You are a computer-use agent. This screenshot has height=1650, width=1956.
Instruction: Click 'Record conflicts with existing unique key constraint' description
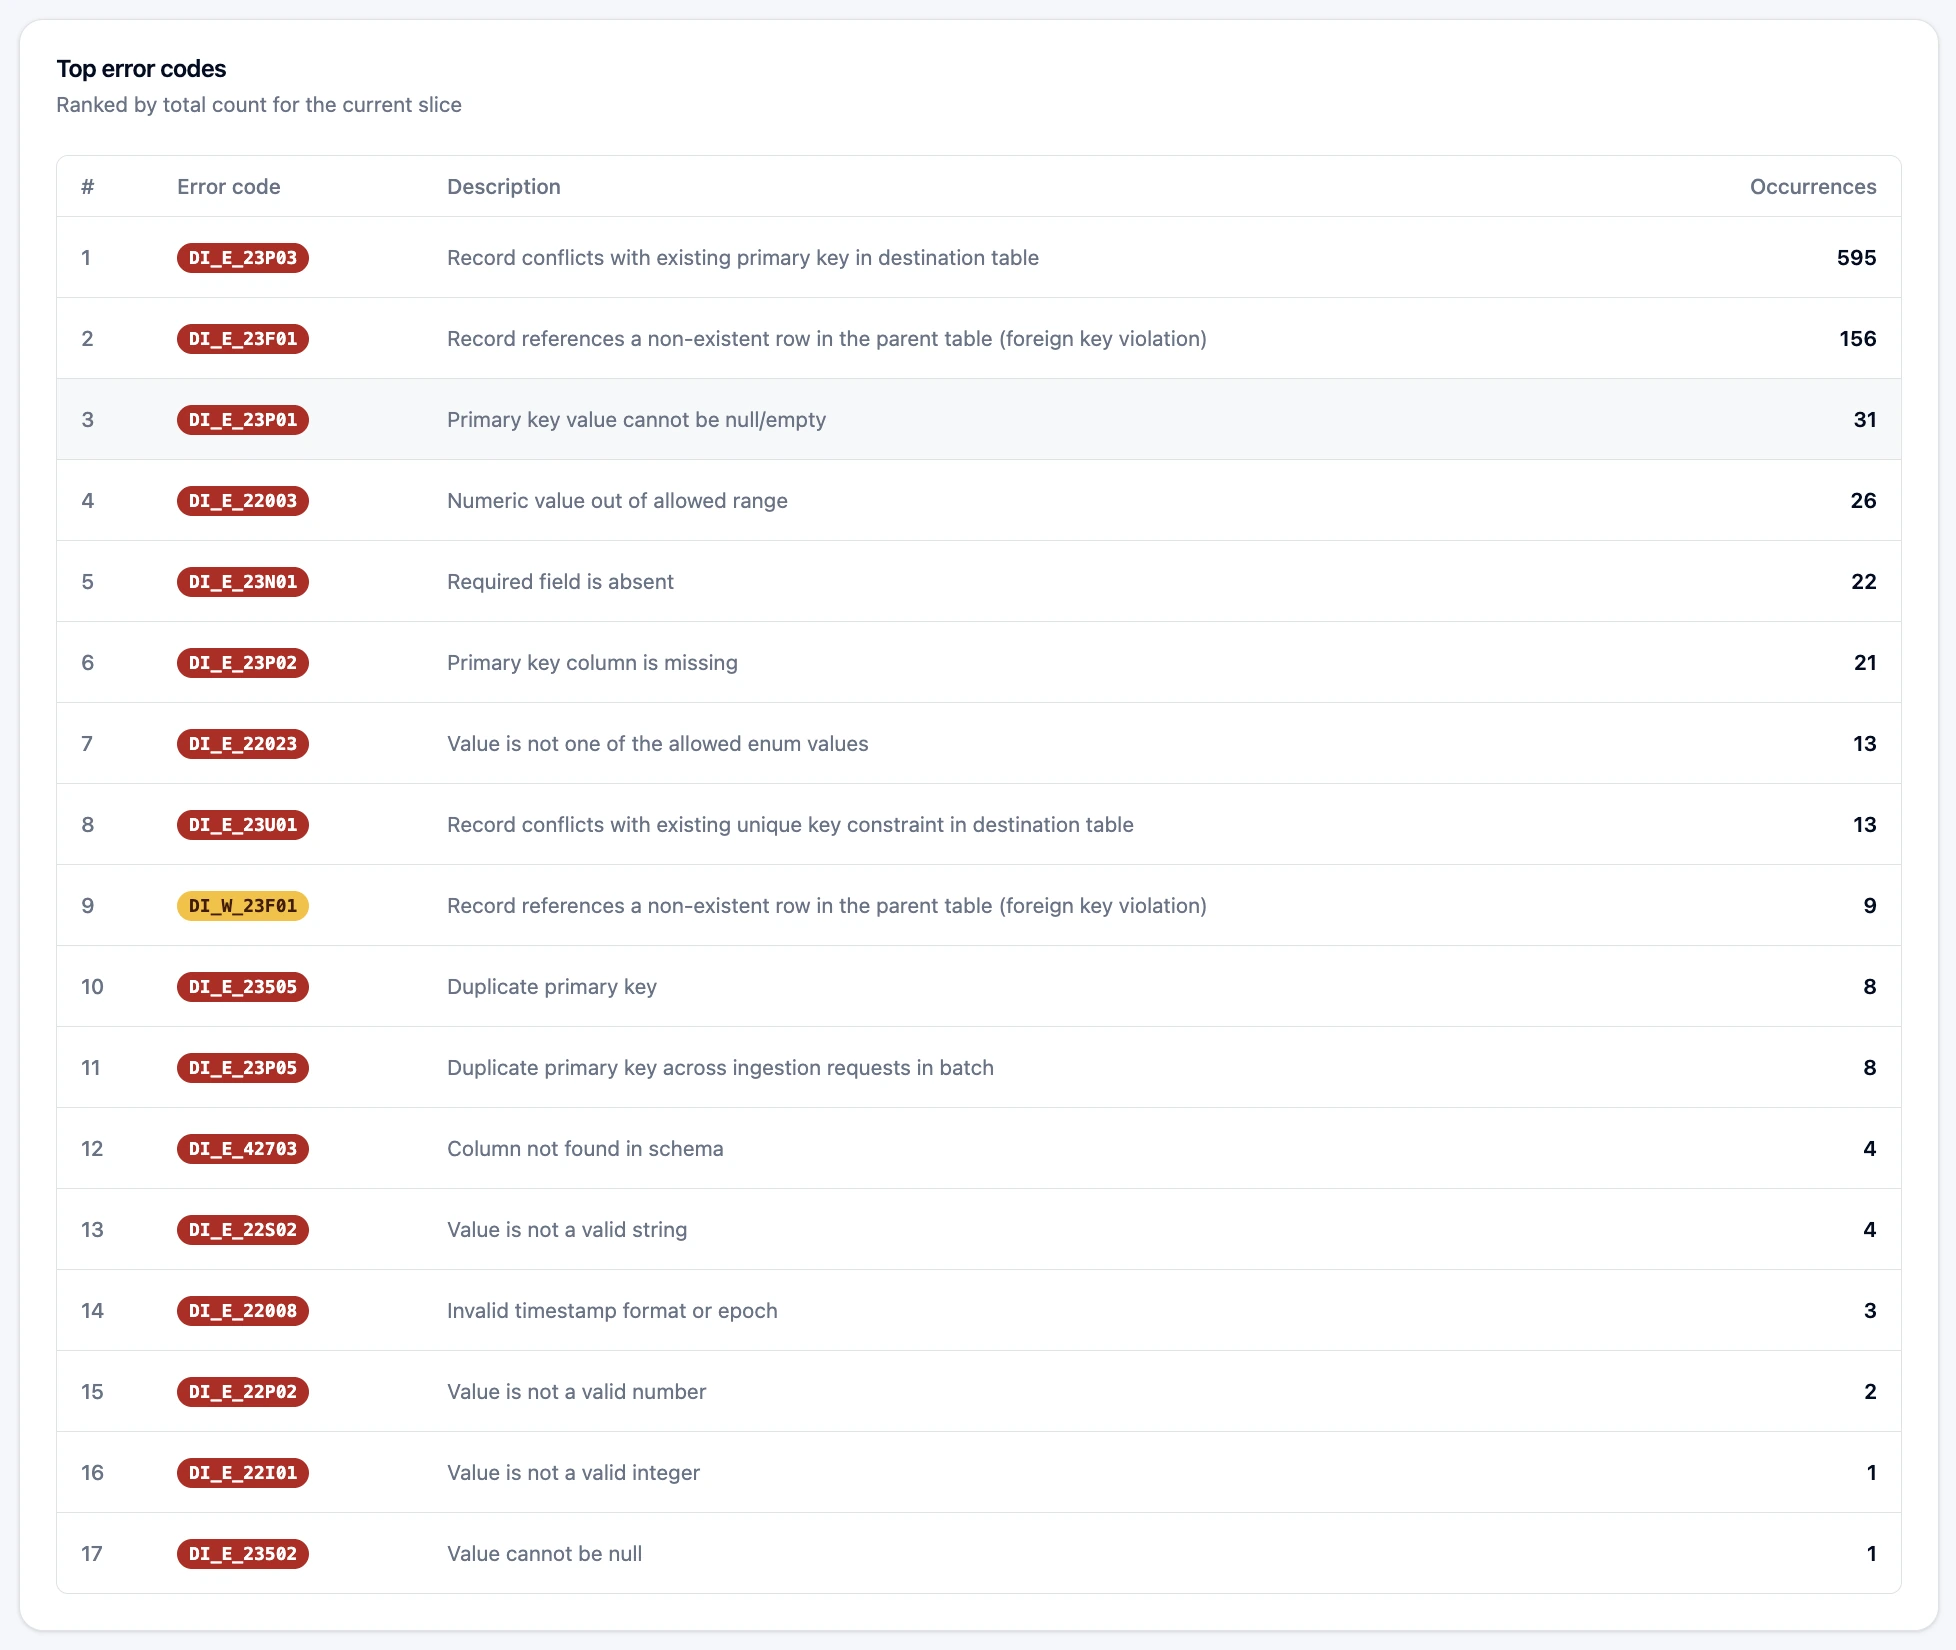point(790,825)
